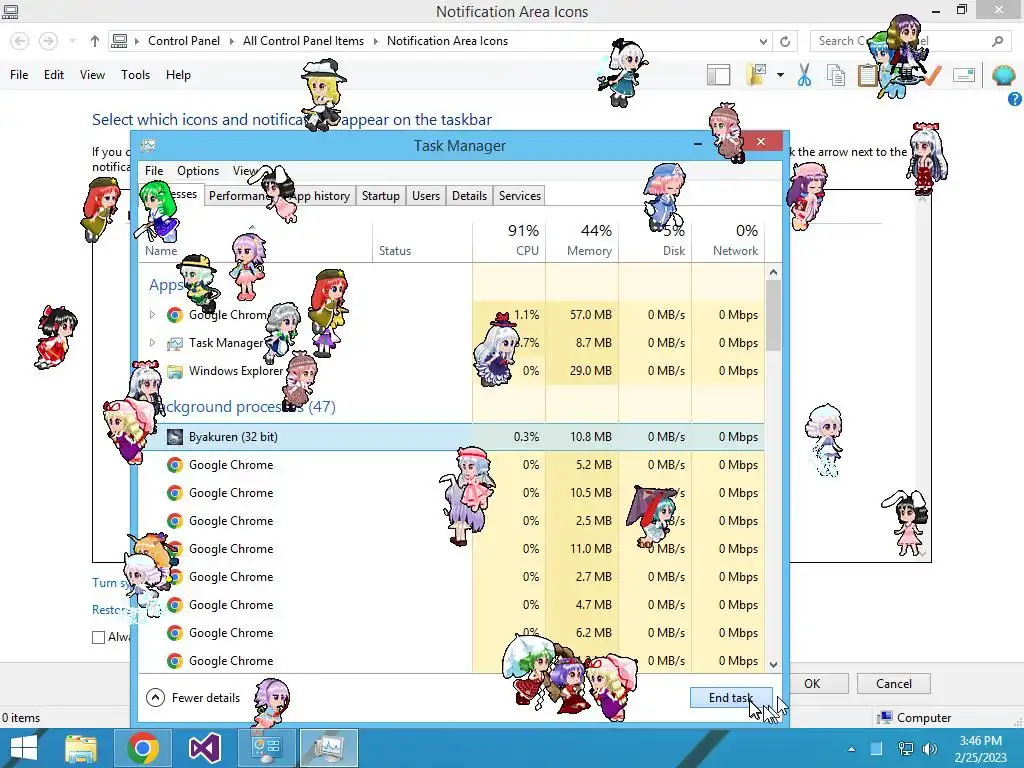Image resolution: width=1024 pixels, height=768 pixels.
Task: Click the Task Manager scrollbar thumb
Action: pyautogui.click(x=773, y=315)
